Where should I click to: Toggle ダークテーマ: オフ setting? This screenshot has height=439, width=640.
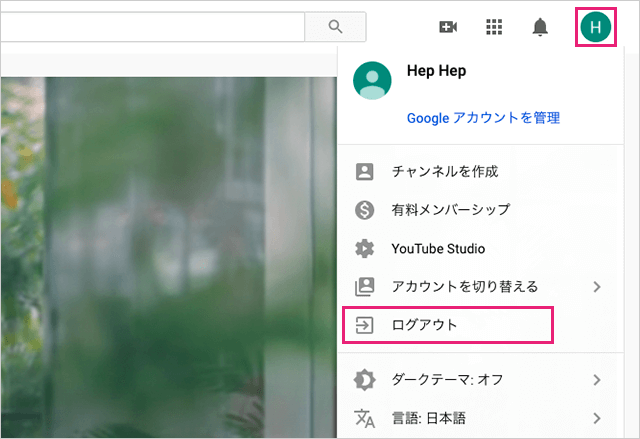(x=447, y=380)
